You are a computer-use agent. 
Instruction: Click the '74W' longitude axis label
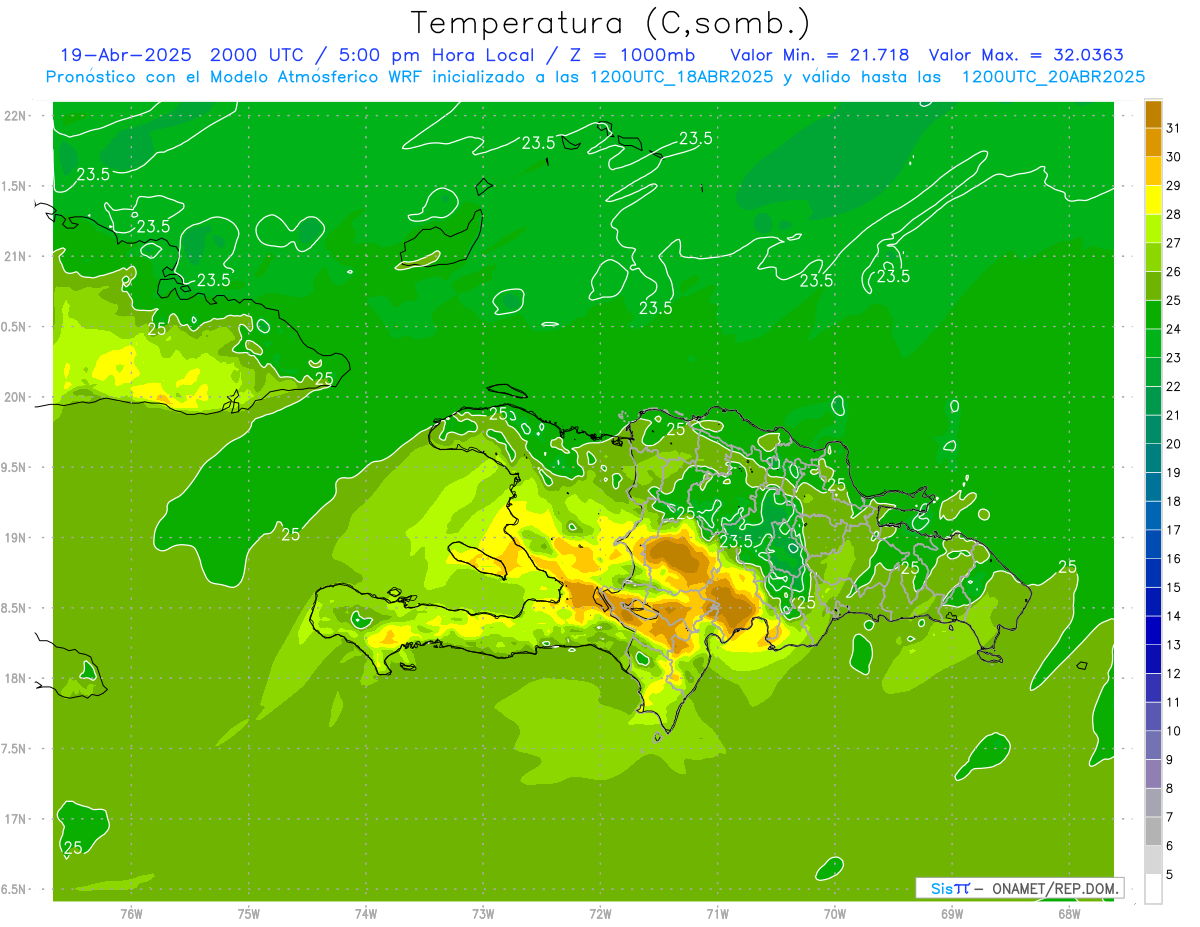click(x=366, y=913)
